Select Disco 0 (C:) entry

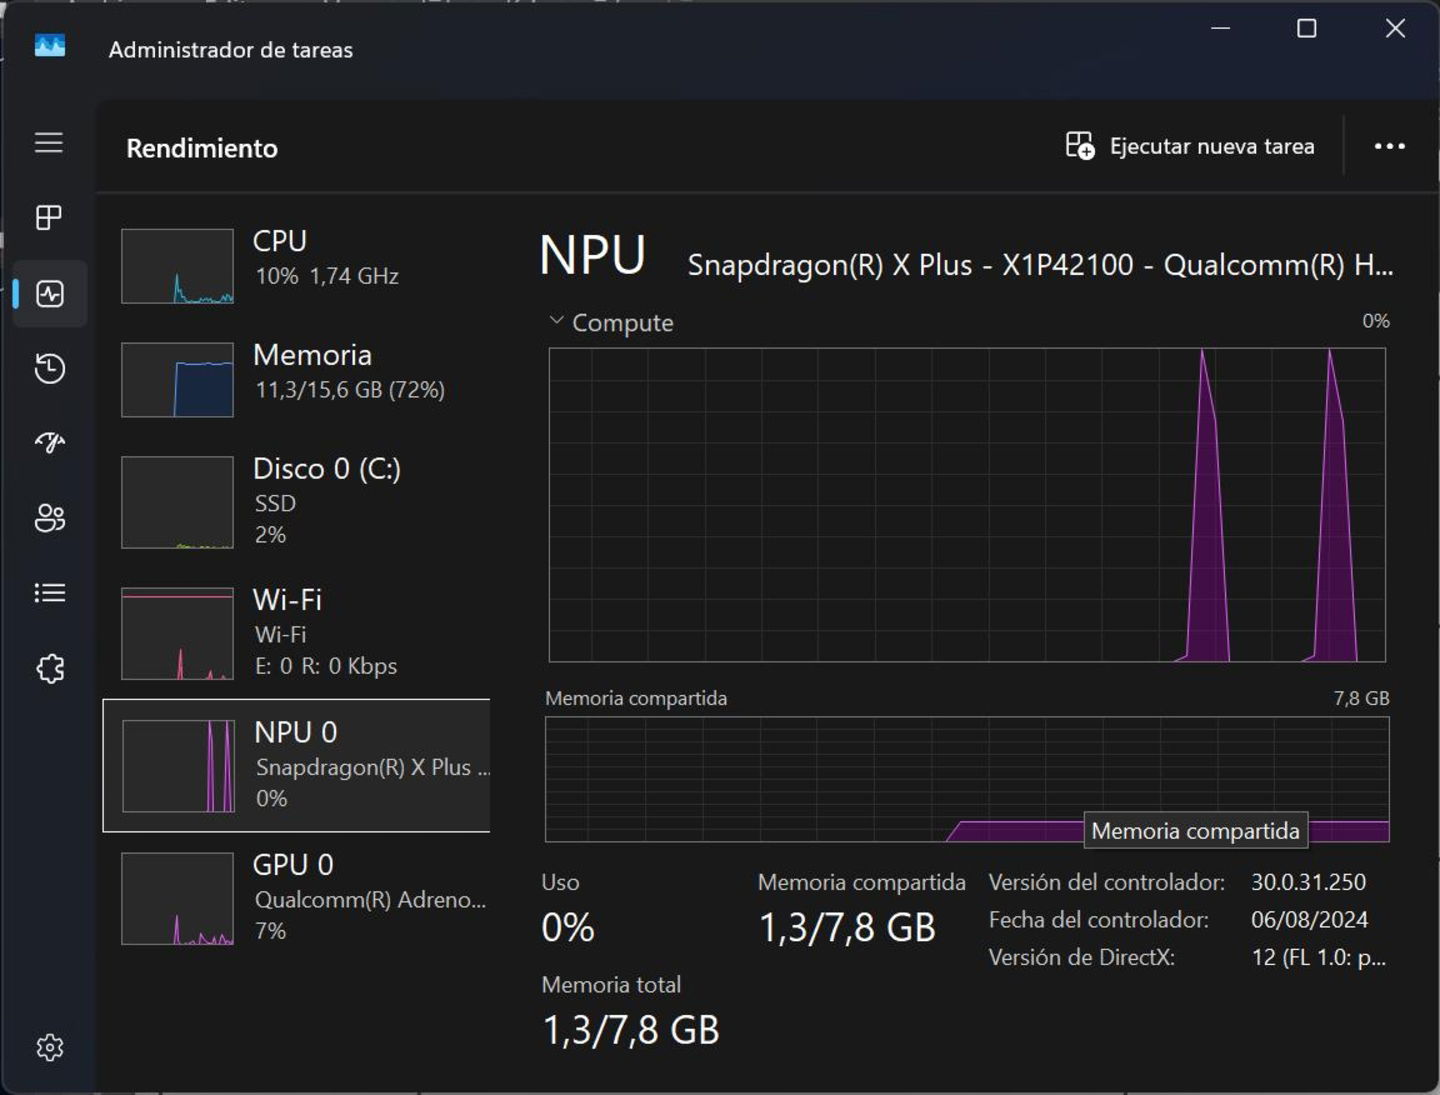point(297,502)
